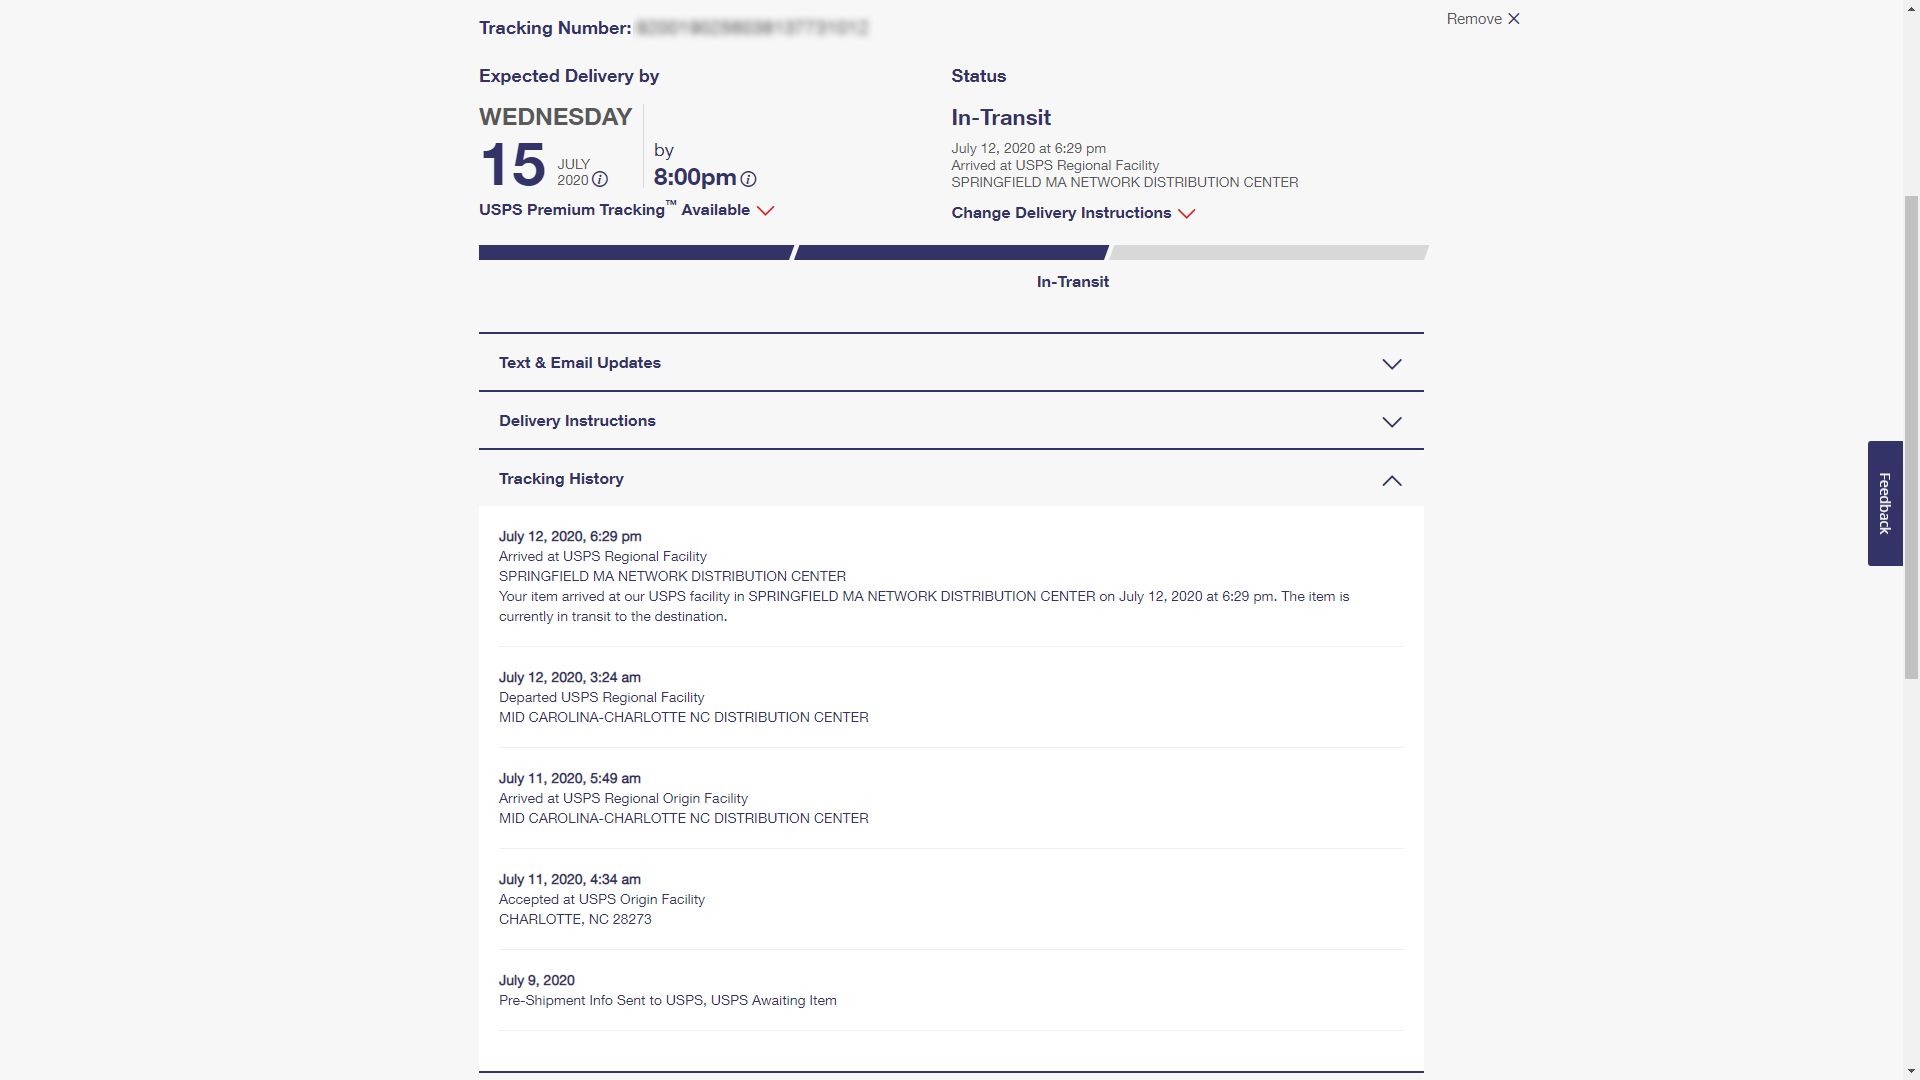The image size is (1920, 1080).
Task: Open the Feedback side tab
Action: click(1884, 503)
